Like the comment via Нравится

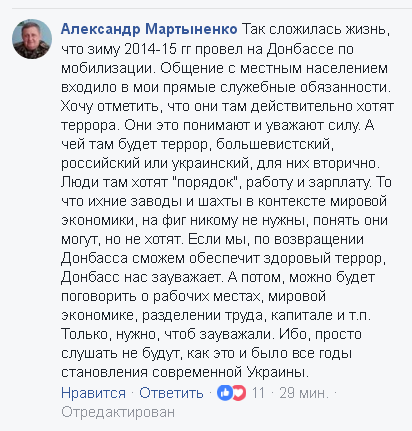[93, 393]
